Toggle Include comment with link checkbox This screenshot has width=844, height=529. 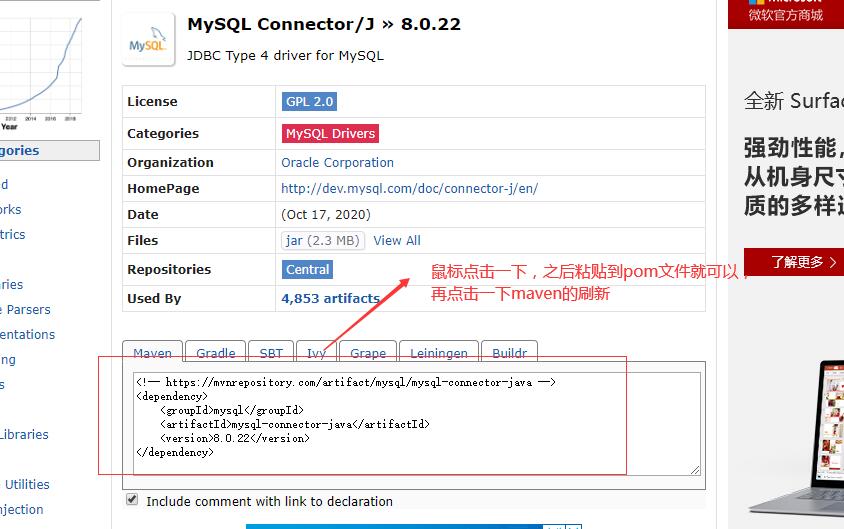[x=132, y=500]
